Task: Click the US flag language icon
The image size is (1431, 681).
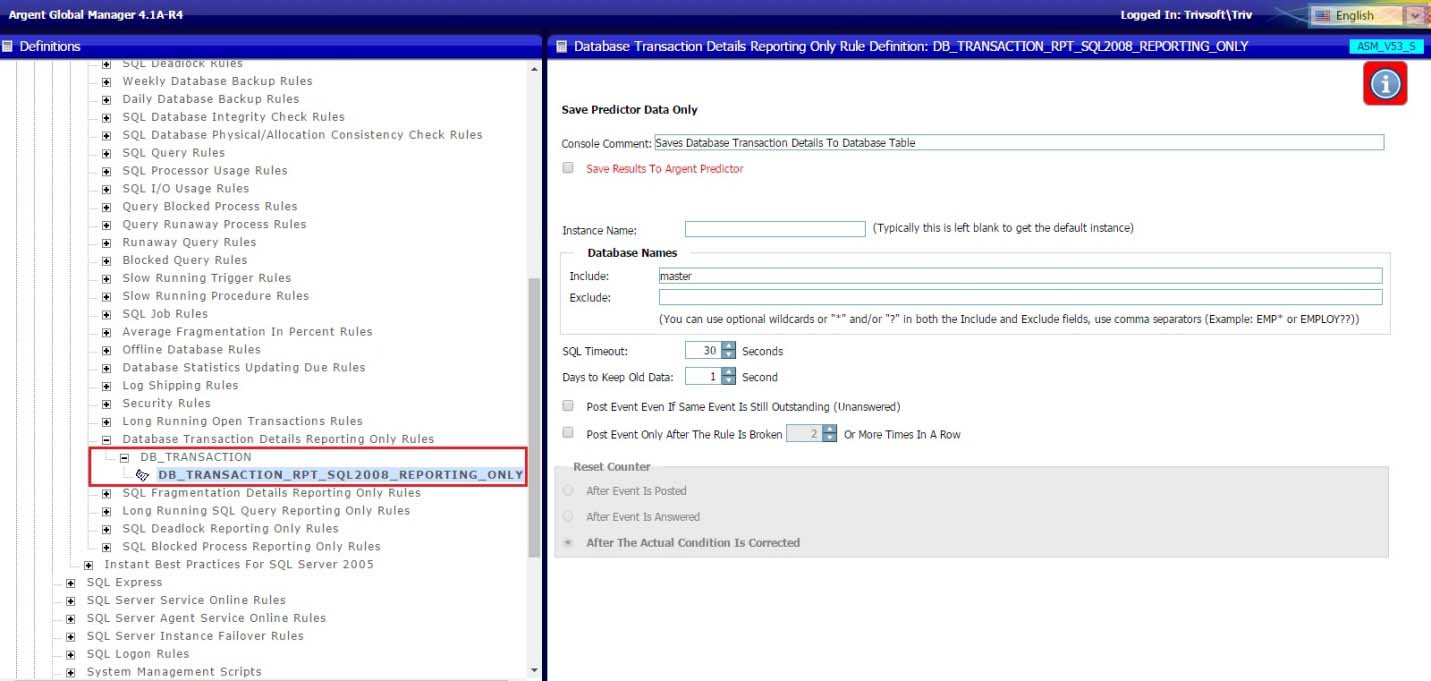Action: 1322,15
